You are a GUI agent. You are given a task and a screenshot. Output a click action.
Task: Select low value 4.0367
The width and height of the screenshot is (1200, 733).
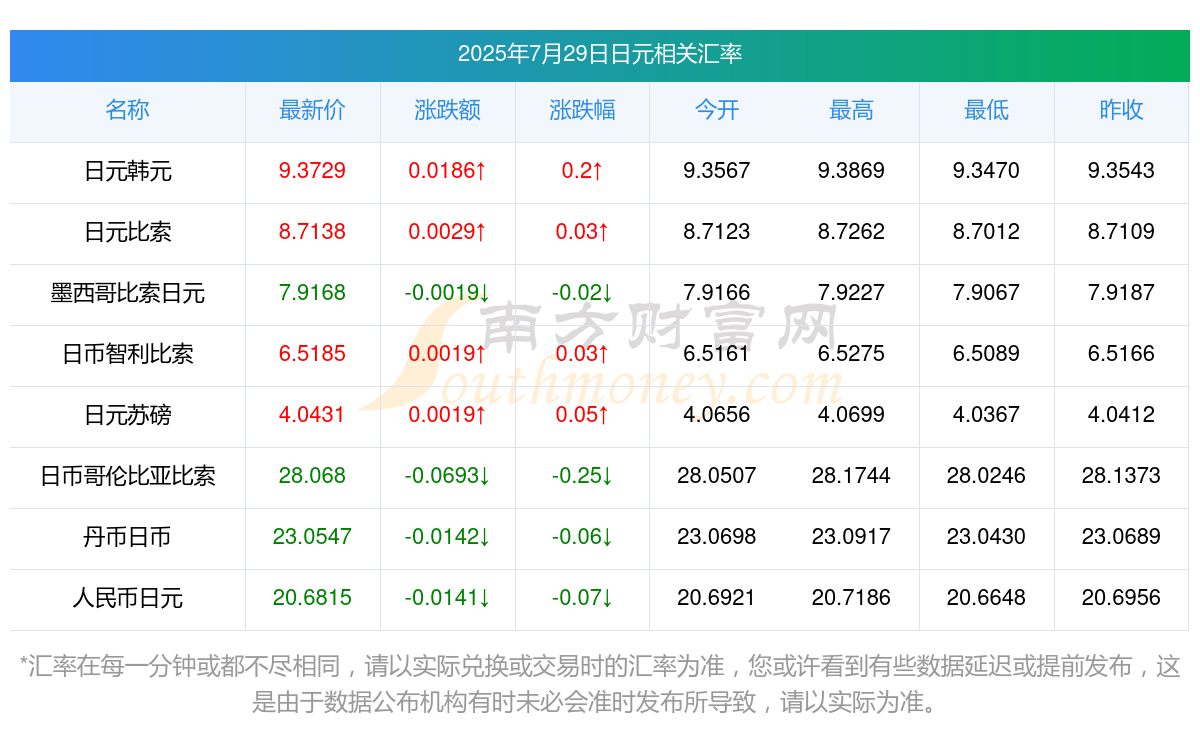point(987,415)
